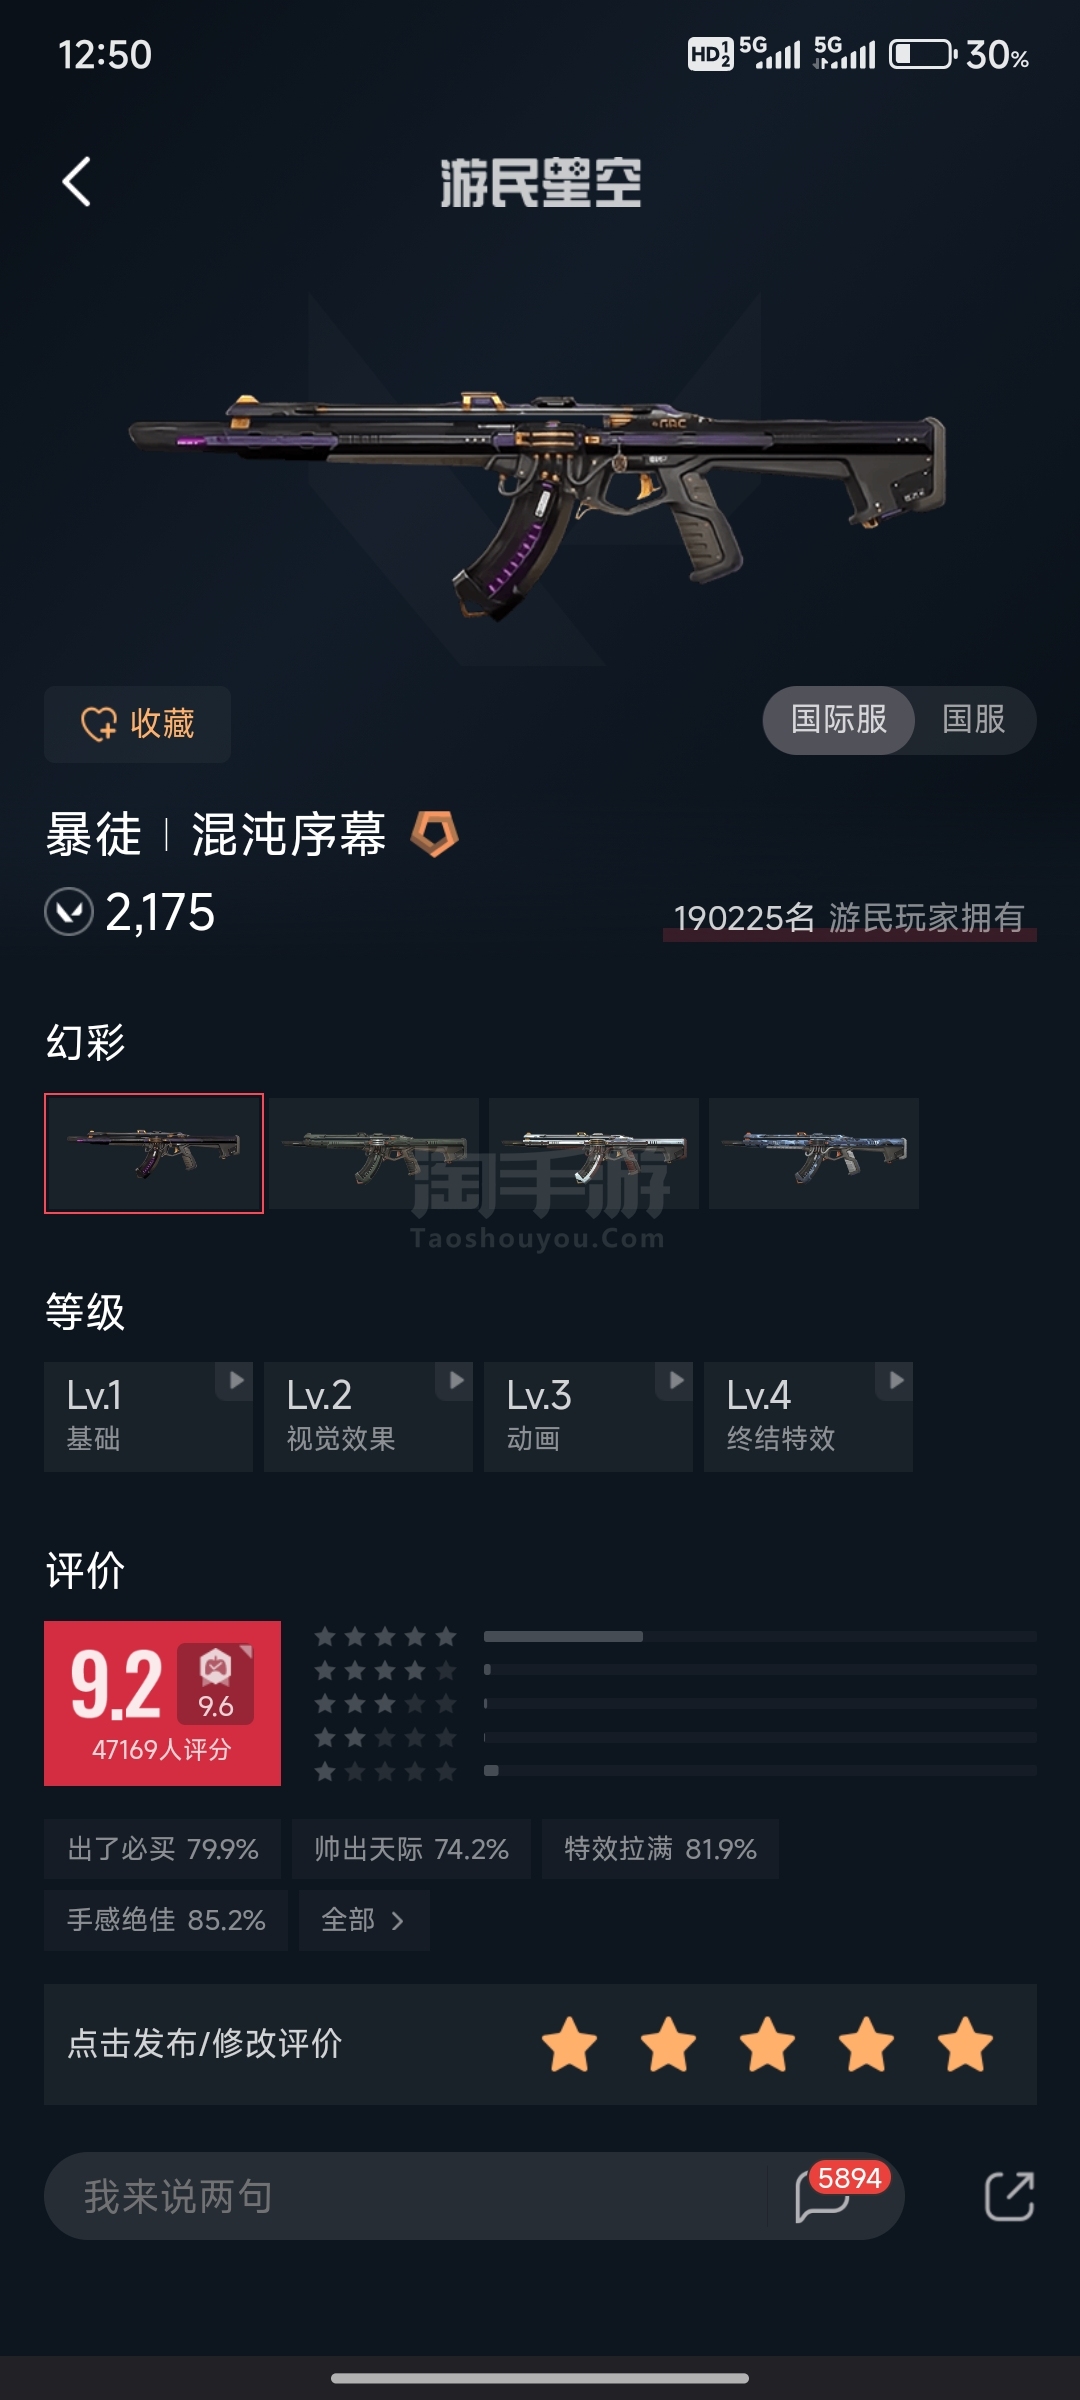Open Lv.2 视觉效果 level card
This screenshot has height=2400, width=1080.
tap(368, 1416)
